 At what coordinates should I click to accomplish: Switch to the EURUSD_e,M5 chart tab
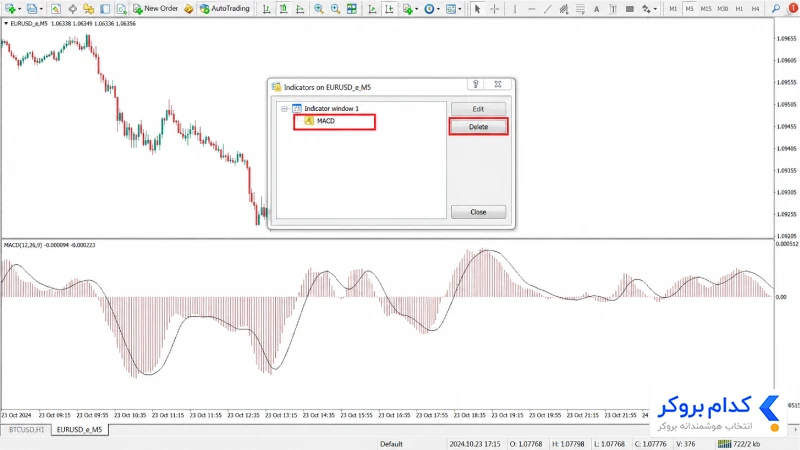point(80,430)
